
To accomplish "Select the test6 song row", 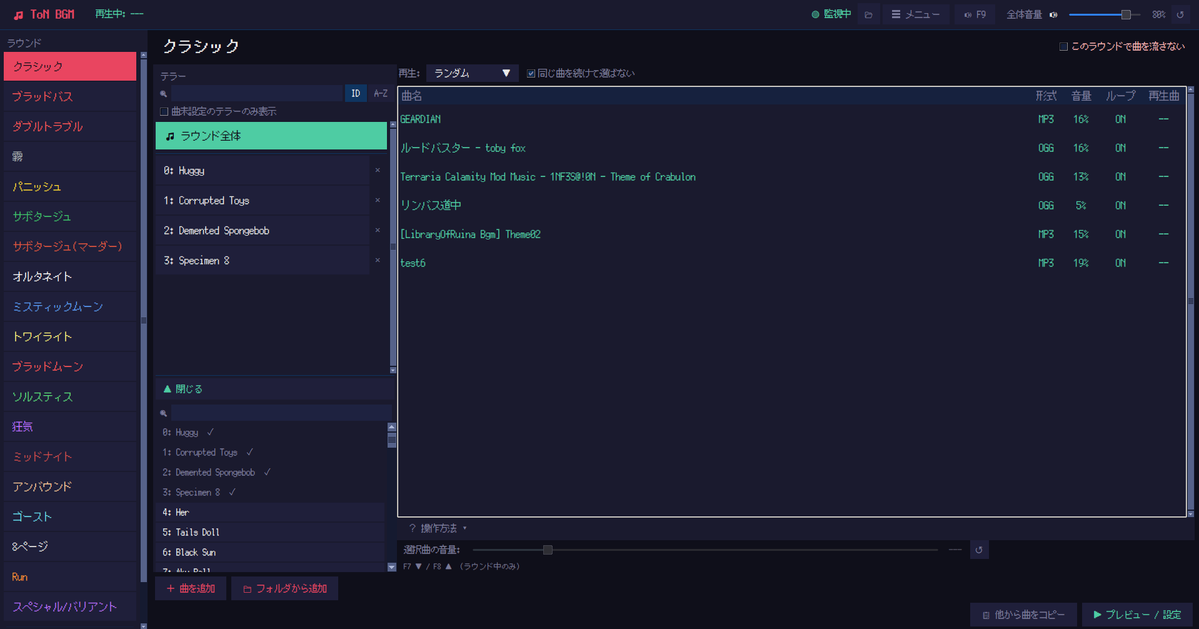I will tap(791, 263).
